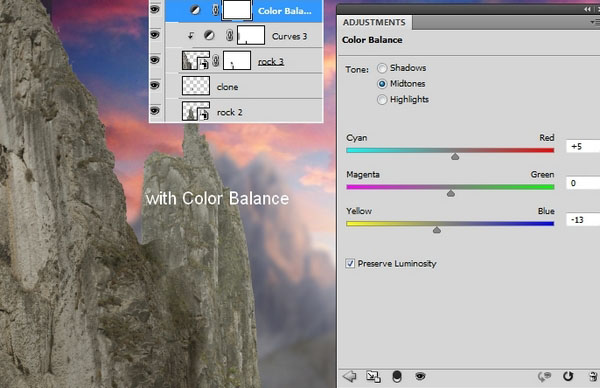Click the Curves 3 adjustment icon
This screenshot has width=600, height=388.
pos(209,36)
